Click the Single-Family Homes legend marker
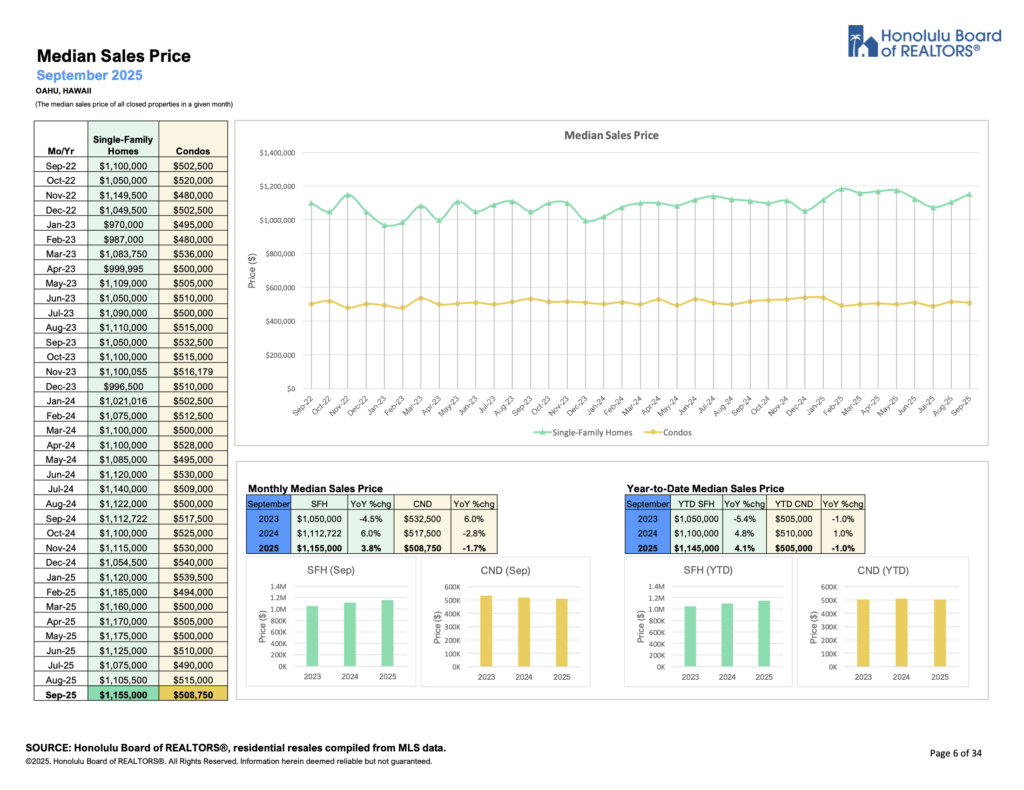This screenshot has width=1024, height=790. point(541,432)
